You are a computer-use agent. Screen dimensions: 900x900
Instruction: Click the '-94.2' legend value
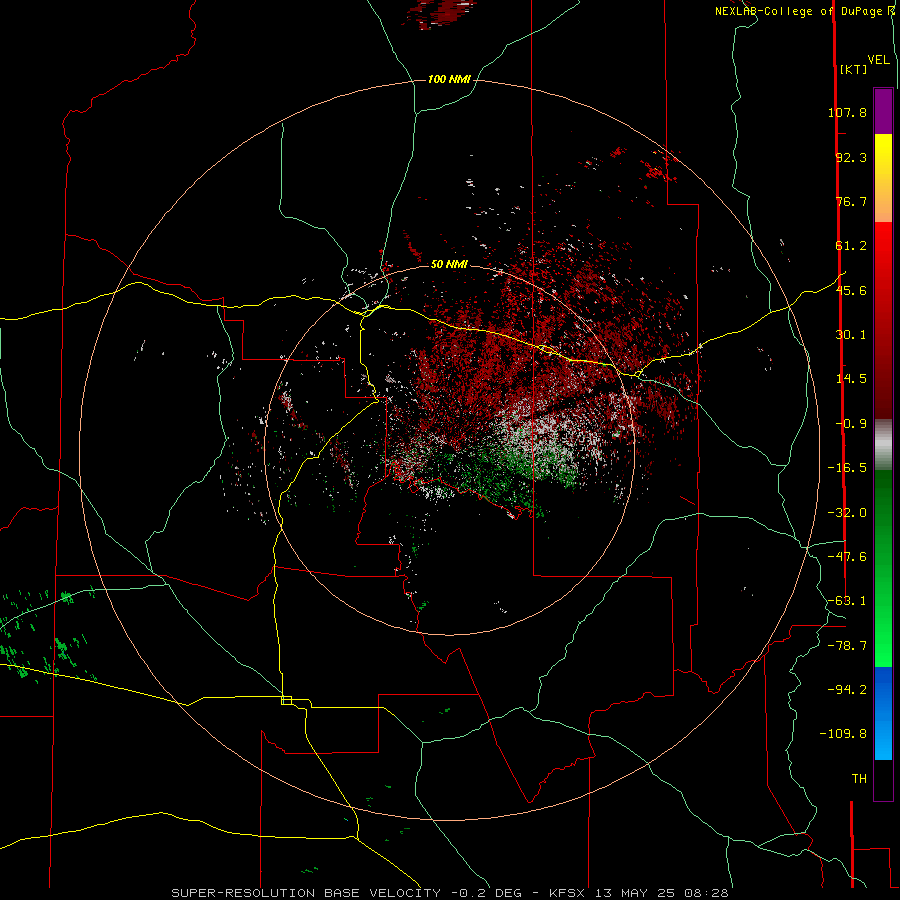click(x=847, y=689)
